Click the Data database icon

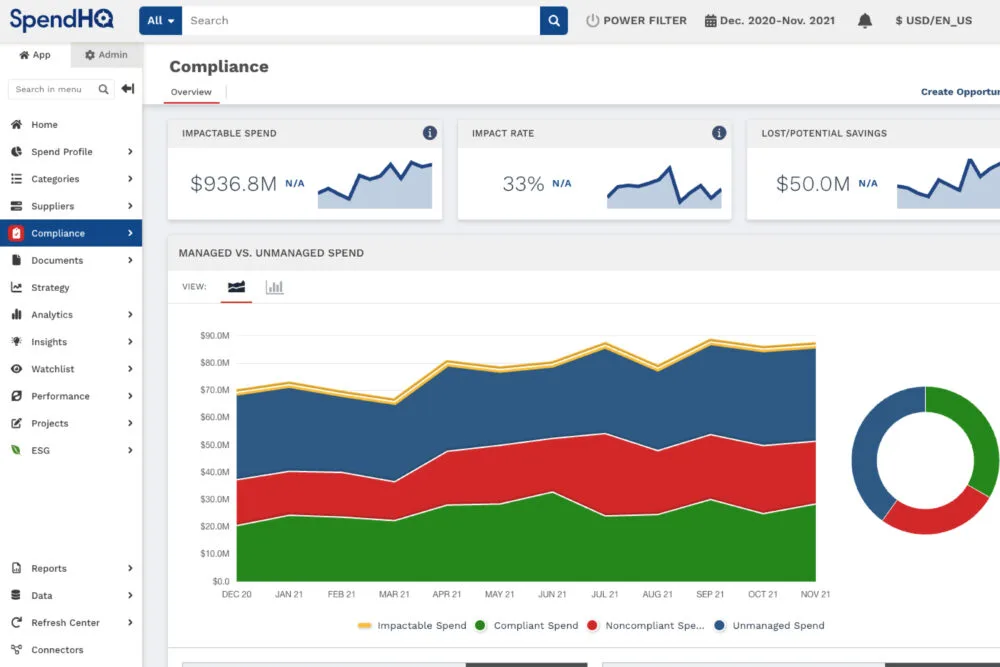[x=17, y=596]
